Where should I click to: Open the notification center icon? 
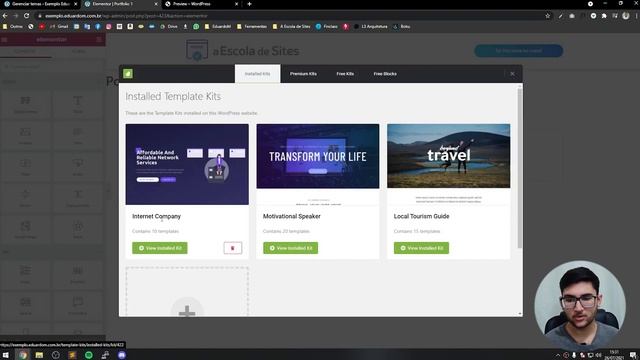(633, 355)
